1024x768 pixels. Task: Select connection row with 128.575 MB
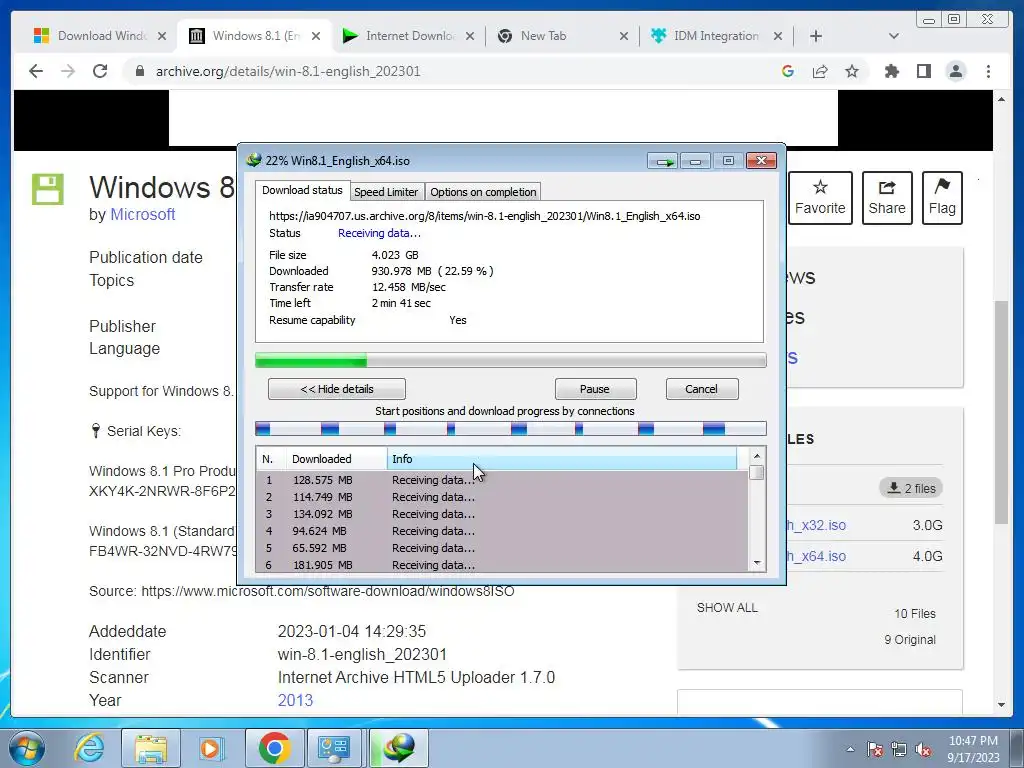point(502,480)
